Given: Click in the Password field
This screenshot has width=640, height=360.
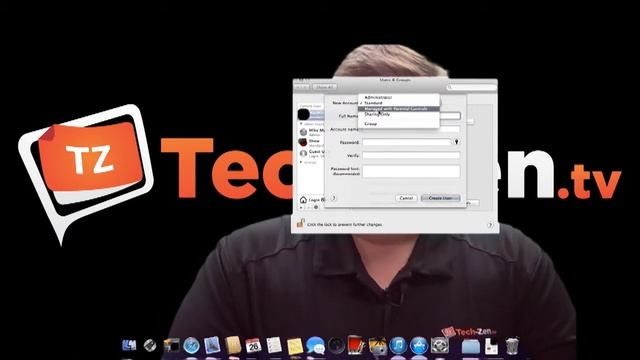Looking at the screenshot, I should pos(407,142).
